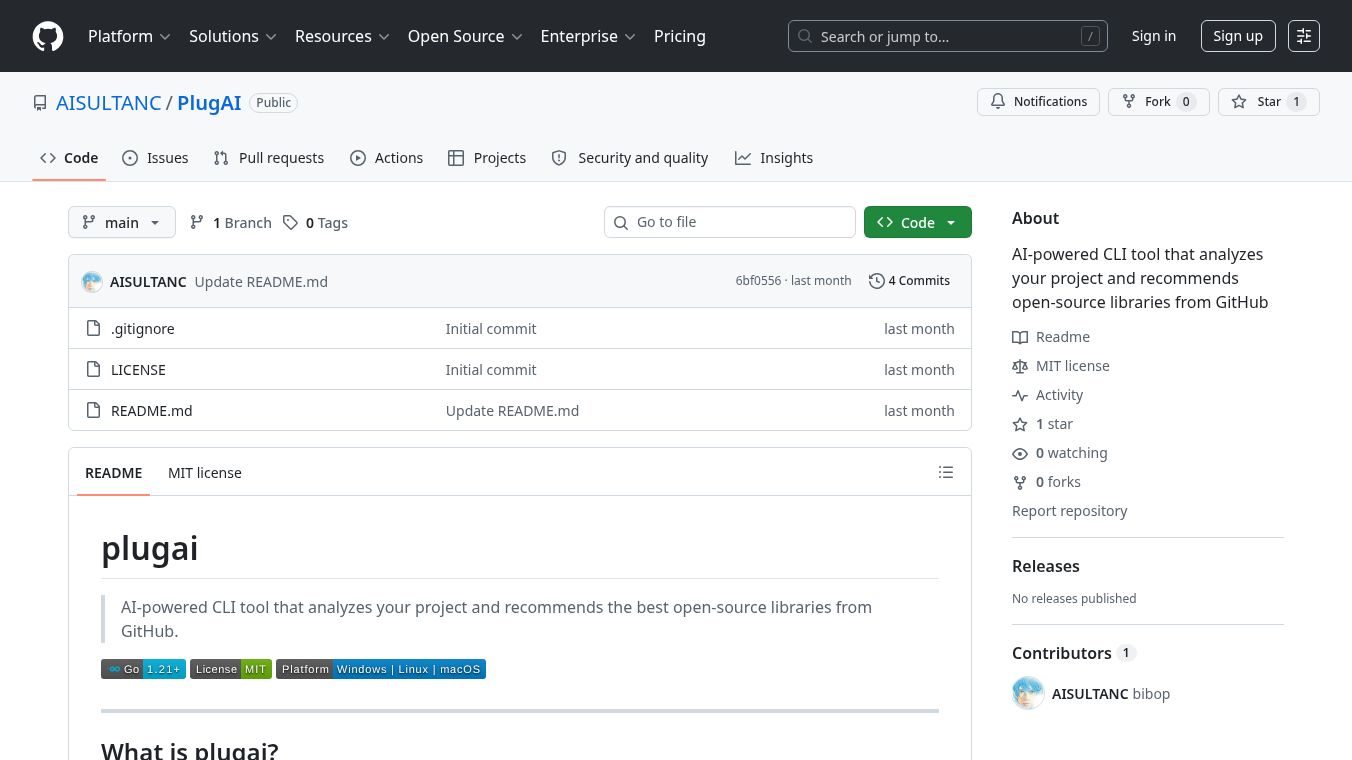The height and width of the screenshot is (760, 1352).
Task: Switch to Security and quality tab
Action: [x=630, y=158]
